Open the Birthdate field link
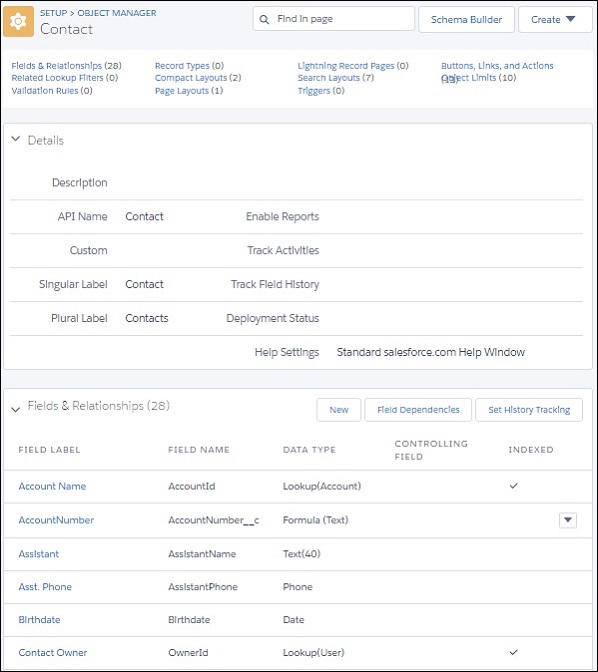 39,619
